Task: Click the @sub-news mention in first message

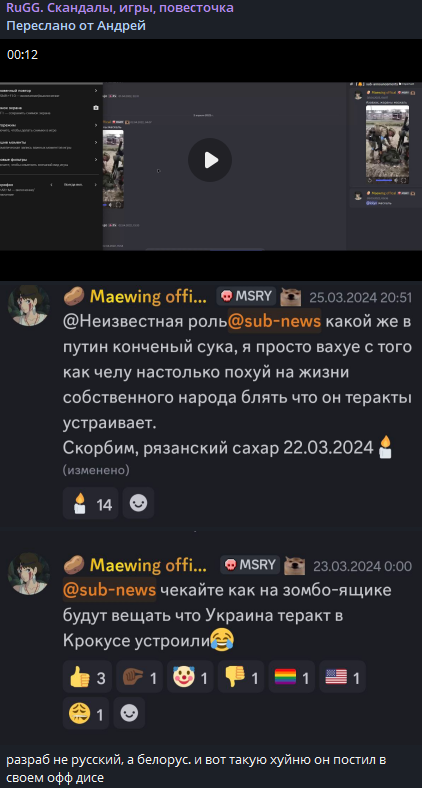Action: (x=274, y=322)
